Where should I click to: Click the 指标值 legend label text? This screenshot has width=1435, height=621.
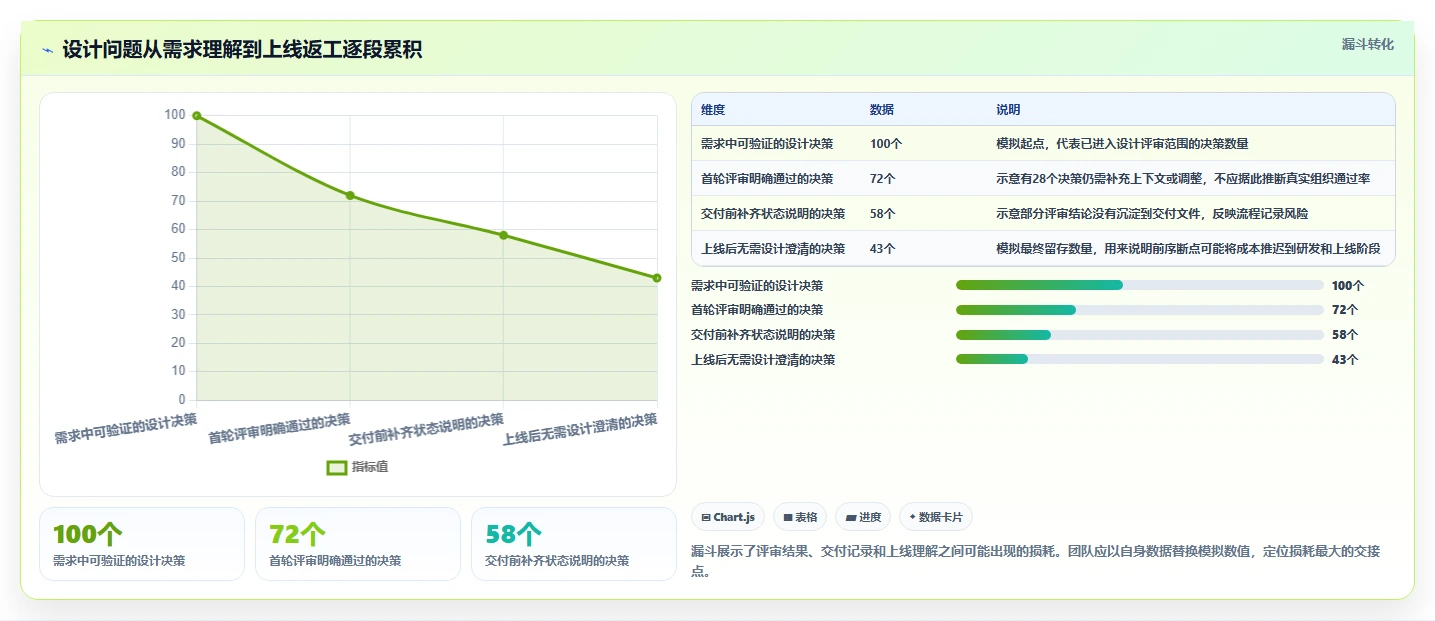370,467
